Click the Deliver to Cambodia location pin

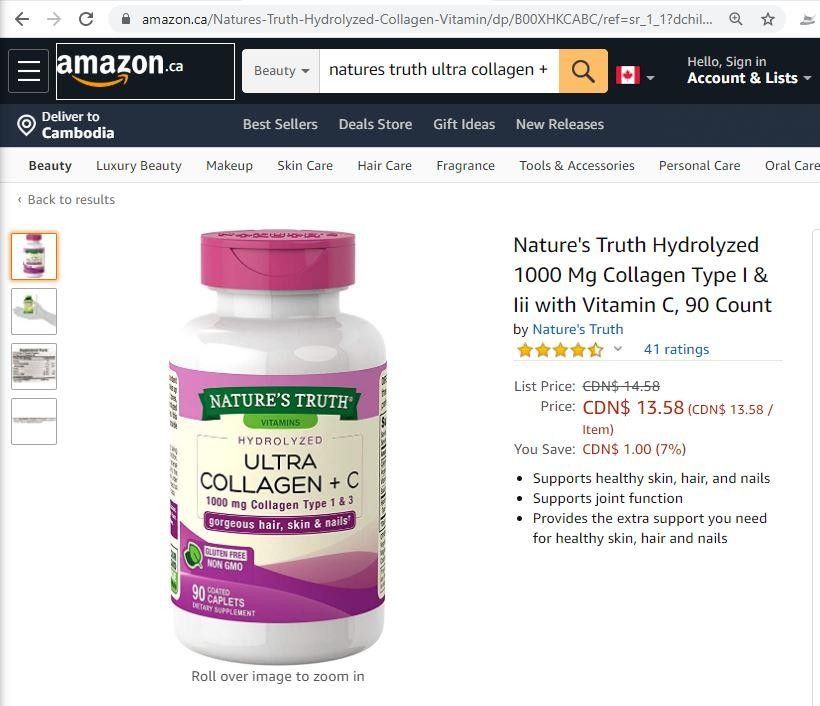26,126
